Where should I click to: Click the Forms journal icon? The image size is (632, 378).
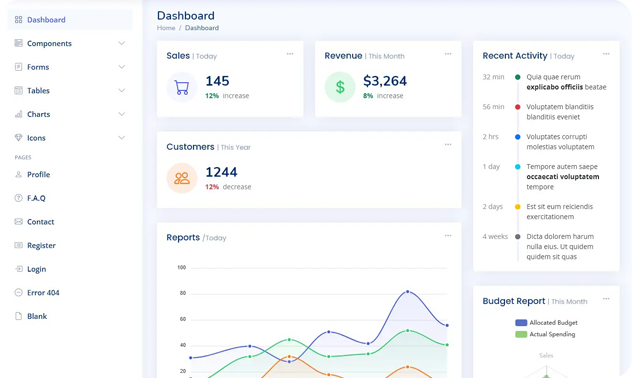(x=18, y=67)
